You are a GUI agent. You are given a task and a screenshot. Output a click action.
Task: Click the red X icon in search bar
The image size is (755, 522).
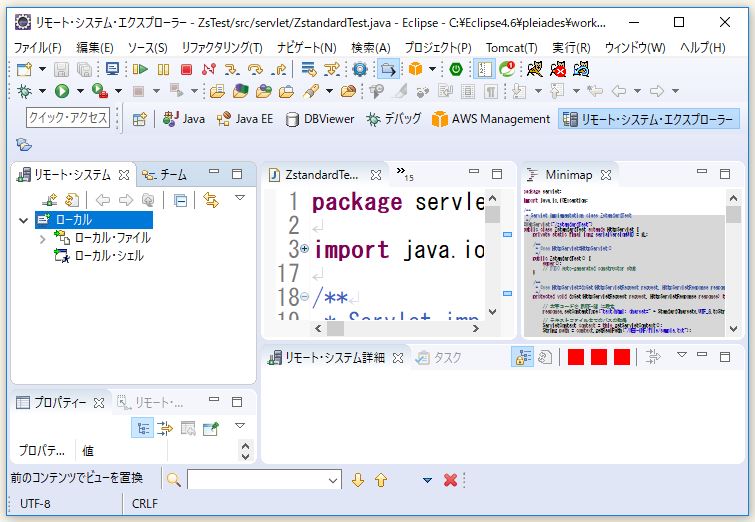pyautogui.click(x=450, y=480)
